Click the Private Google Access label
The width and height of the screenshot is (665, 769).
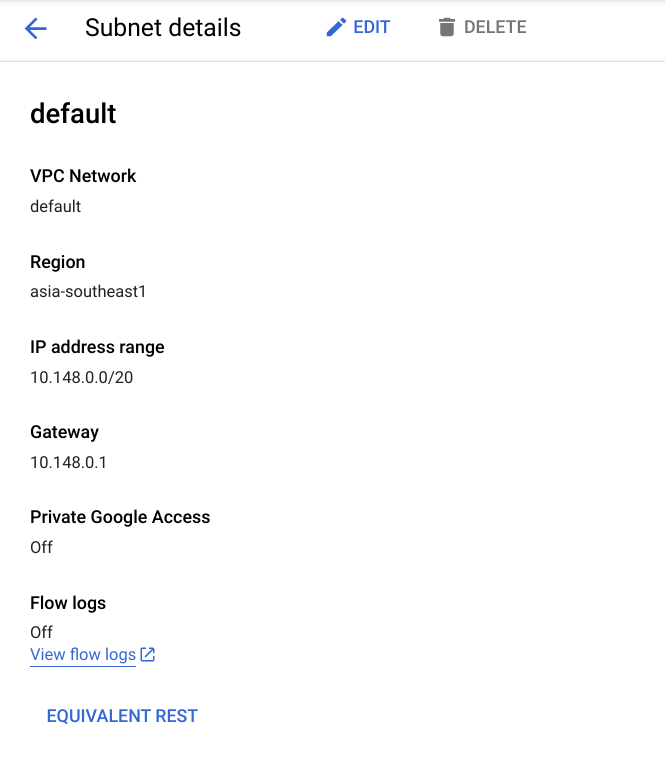pos(120,517)
